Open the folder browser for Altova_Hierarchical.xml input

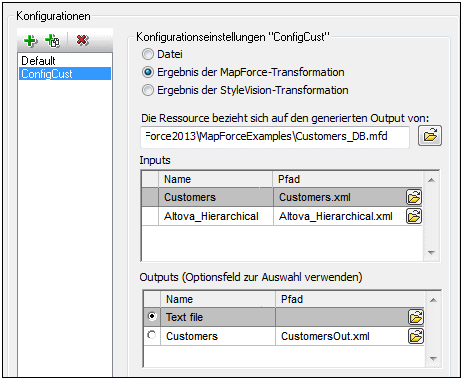(x=414, y=216)
